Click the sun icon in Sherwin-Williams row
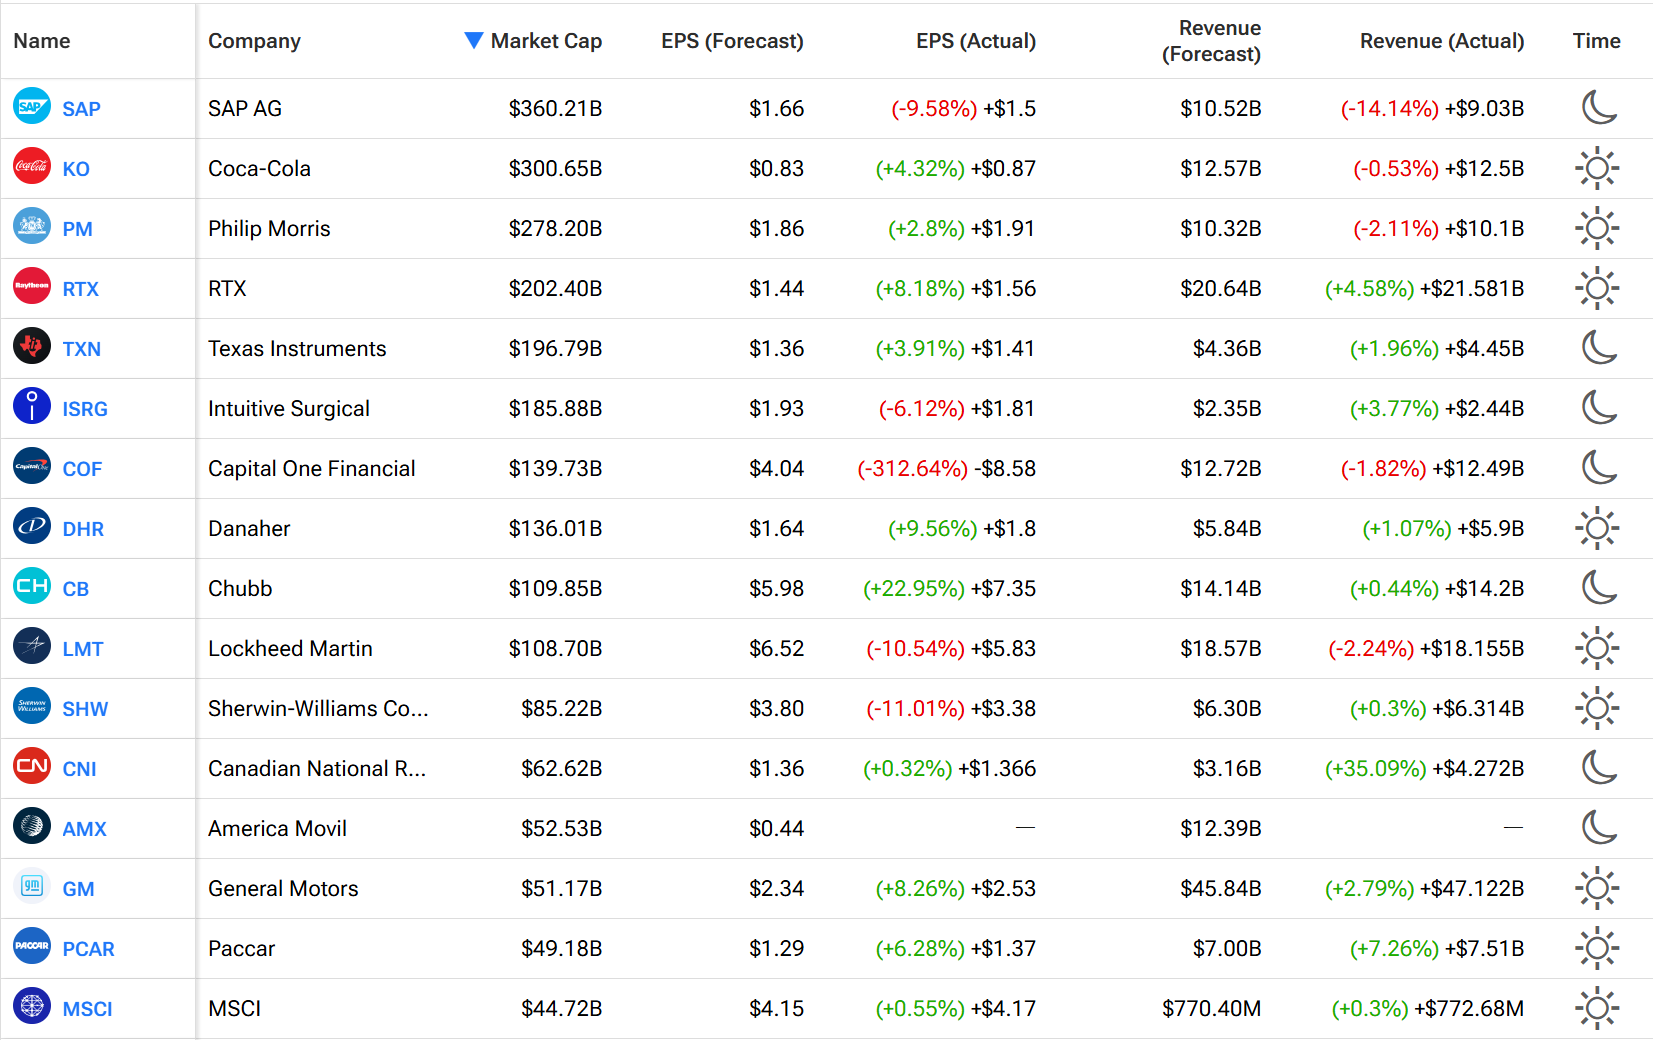 coord(1597,708)
